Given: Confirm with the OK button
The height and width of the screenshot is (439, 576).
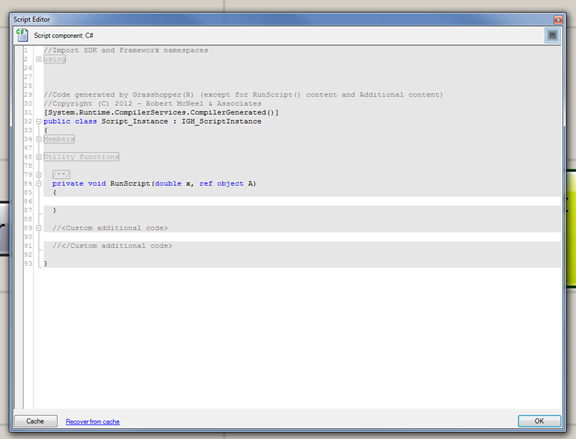Looking at the screenshot, I should point(539,421).
